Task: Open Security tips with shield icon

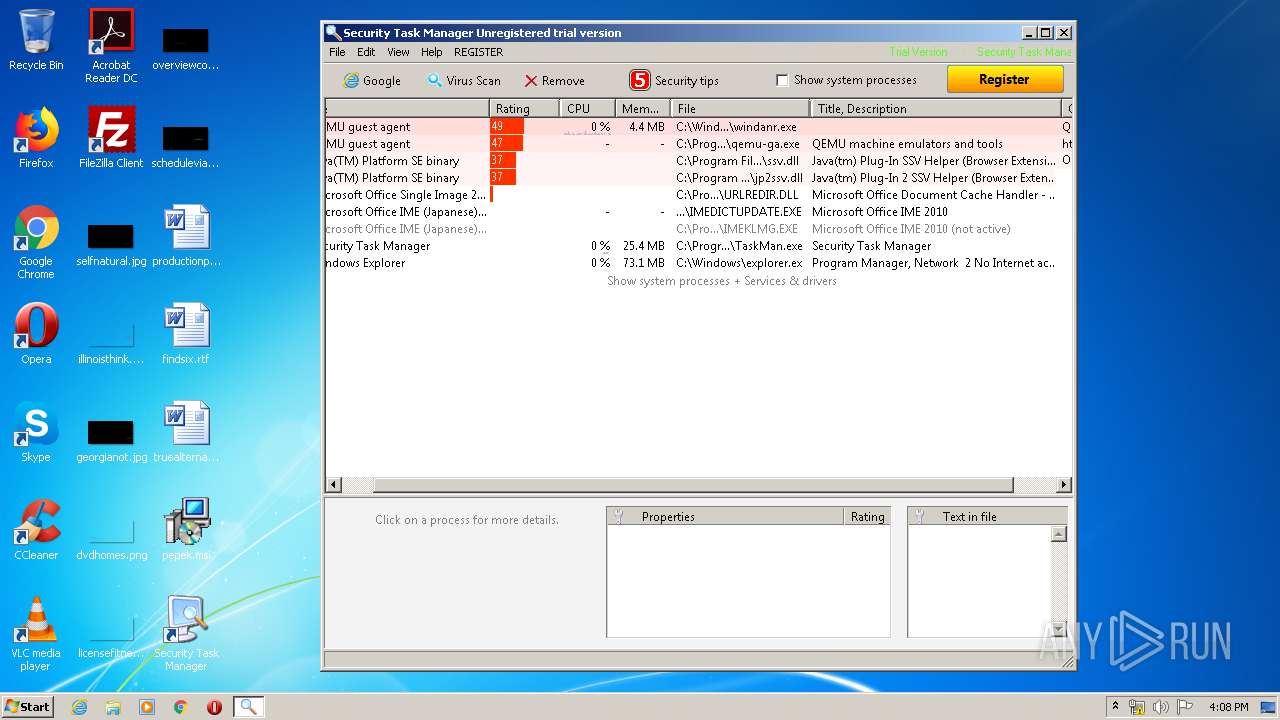Action: (x=674, y=81)
